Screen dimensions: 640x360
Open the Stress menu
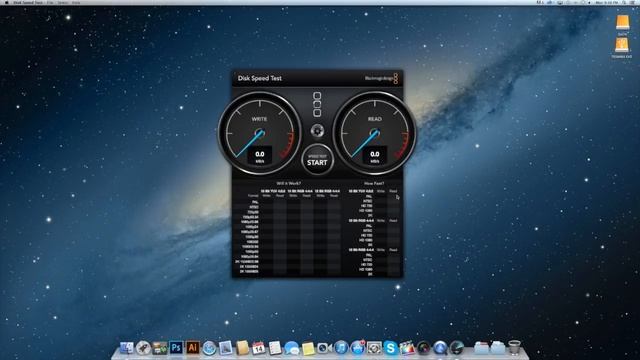(62, 2)
